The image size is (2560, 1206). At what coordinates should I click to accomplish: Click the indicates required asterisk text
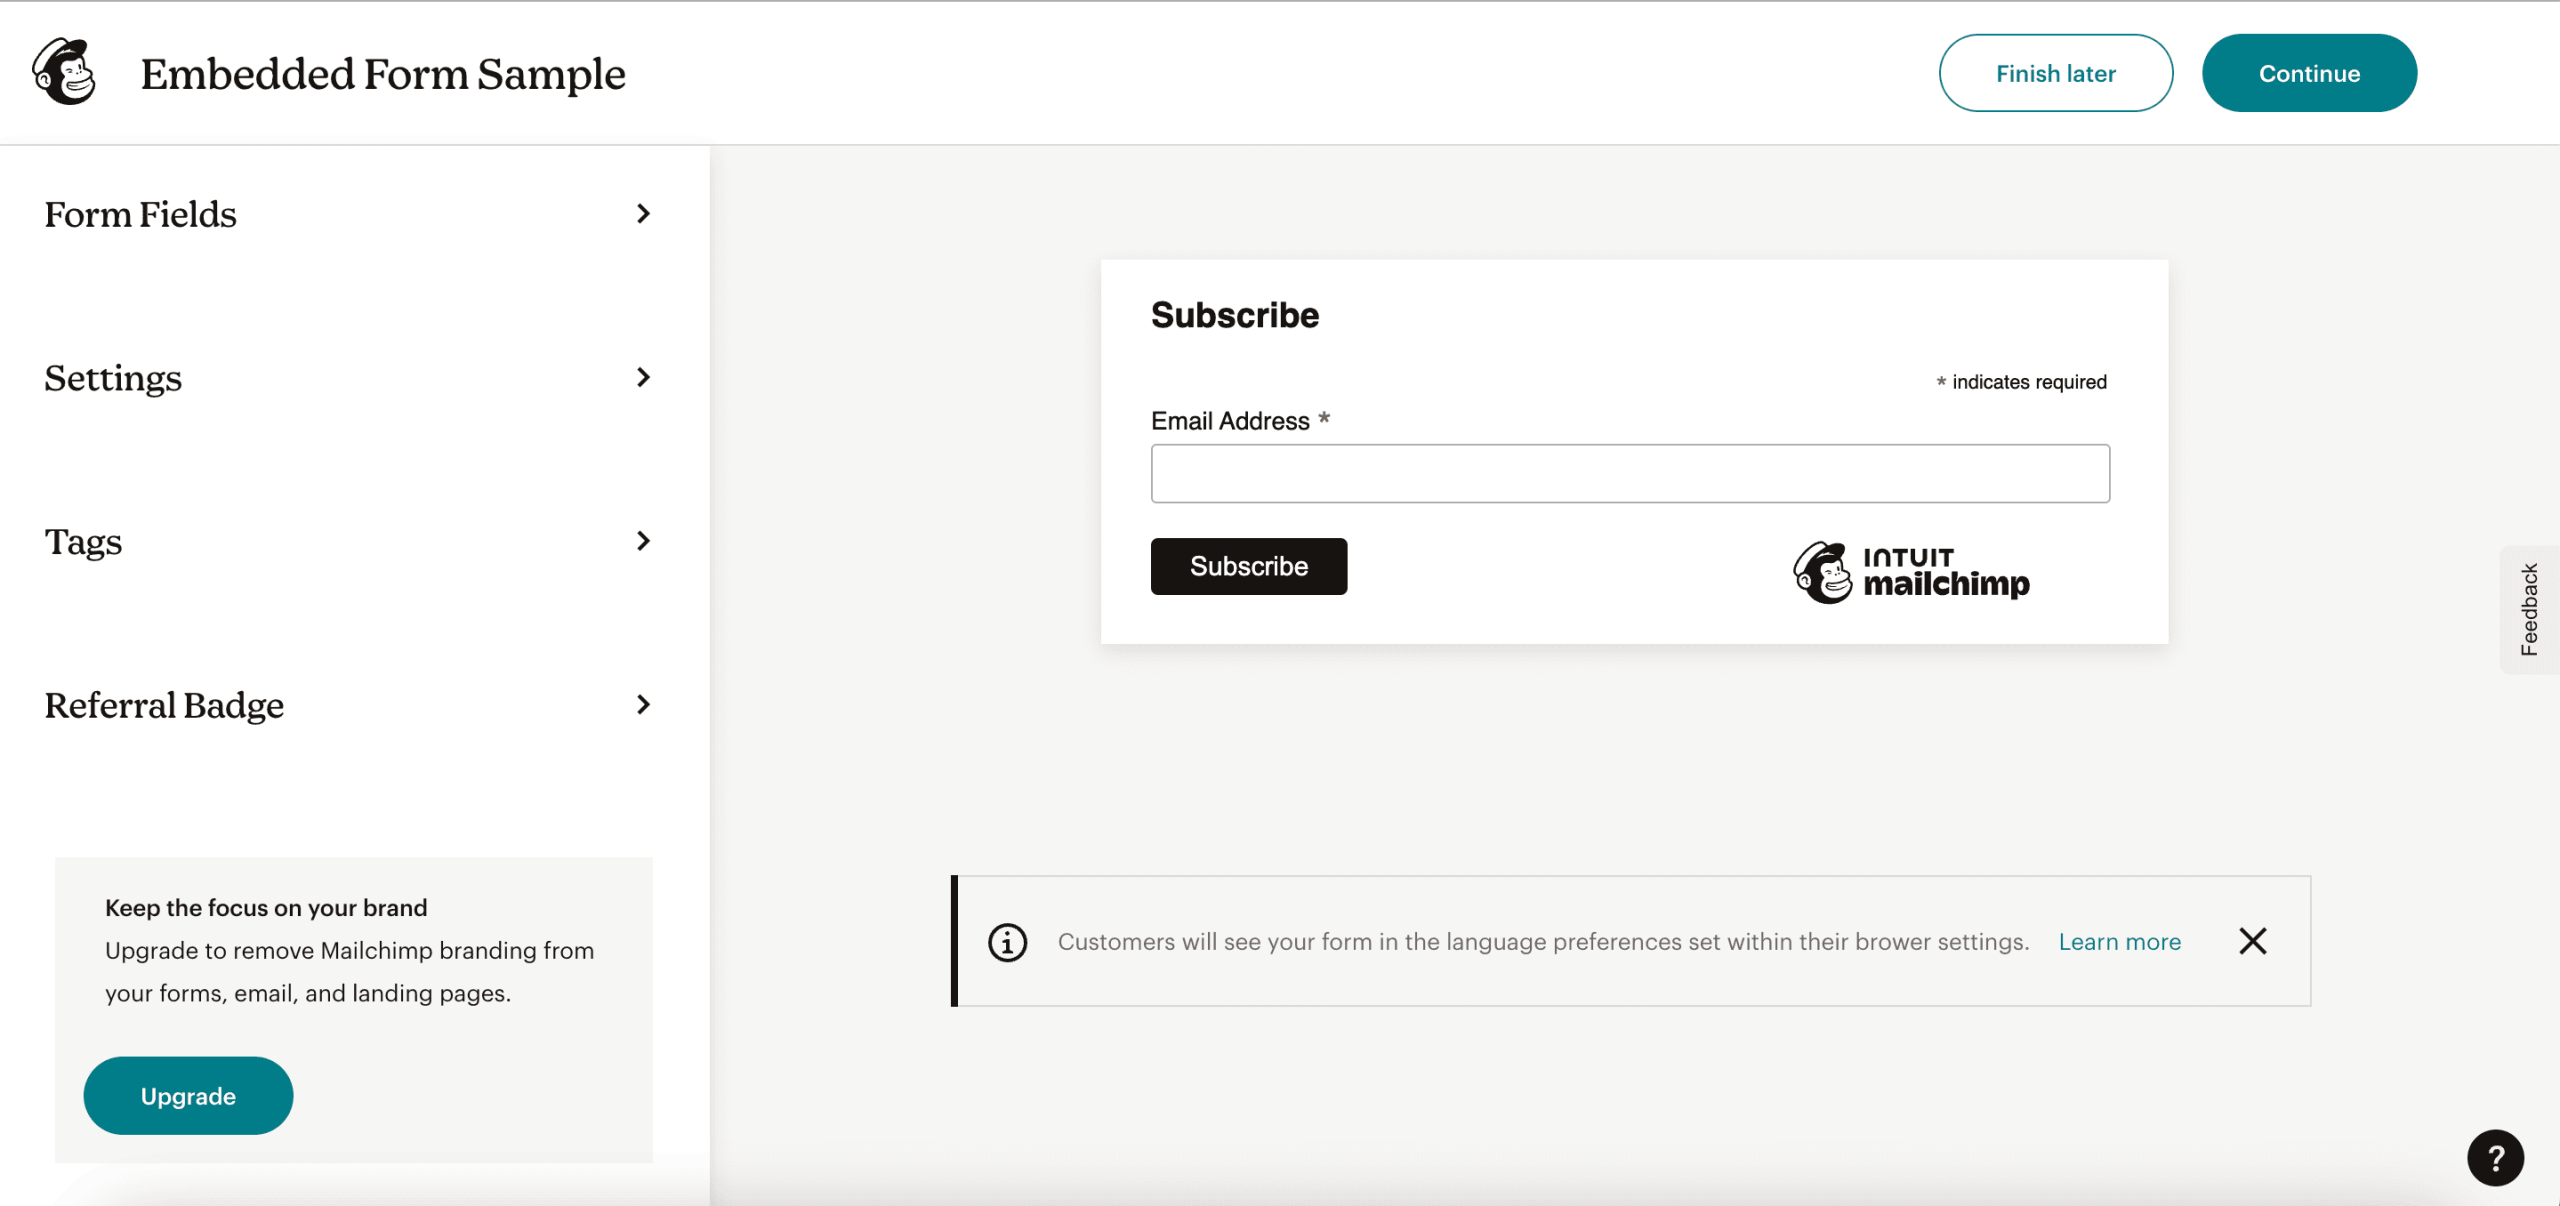coord(2021,381)
